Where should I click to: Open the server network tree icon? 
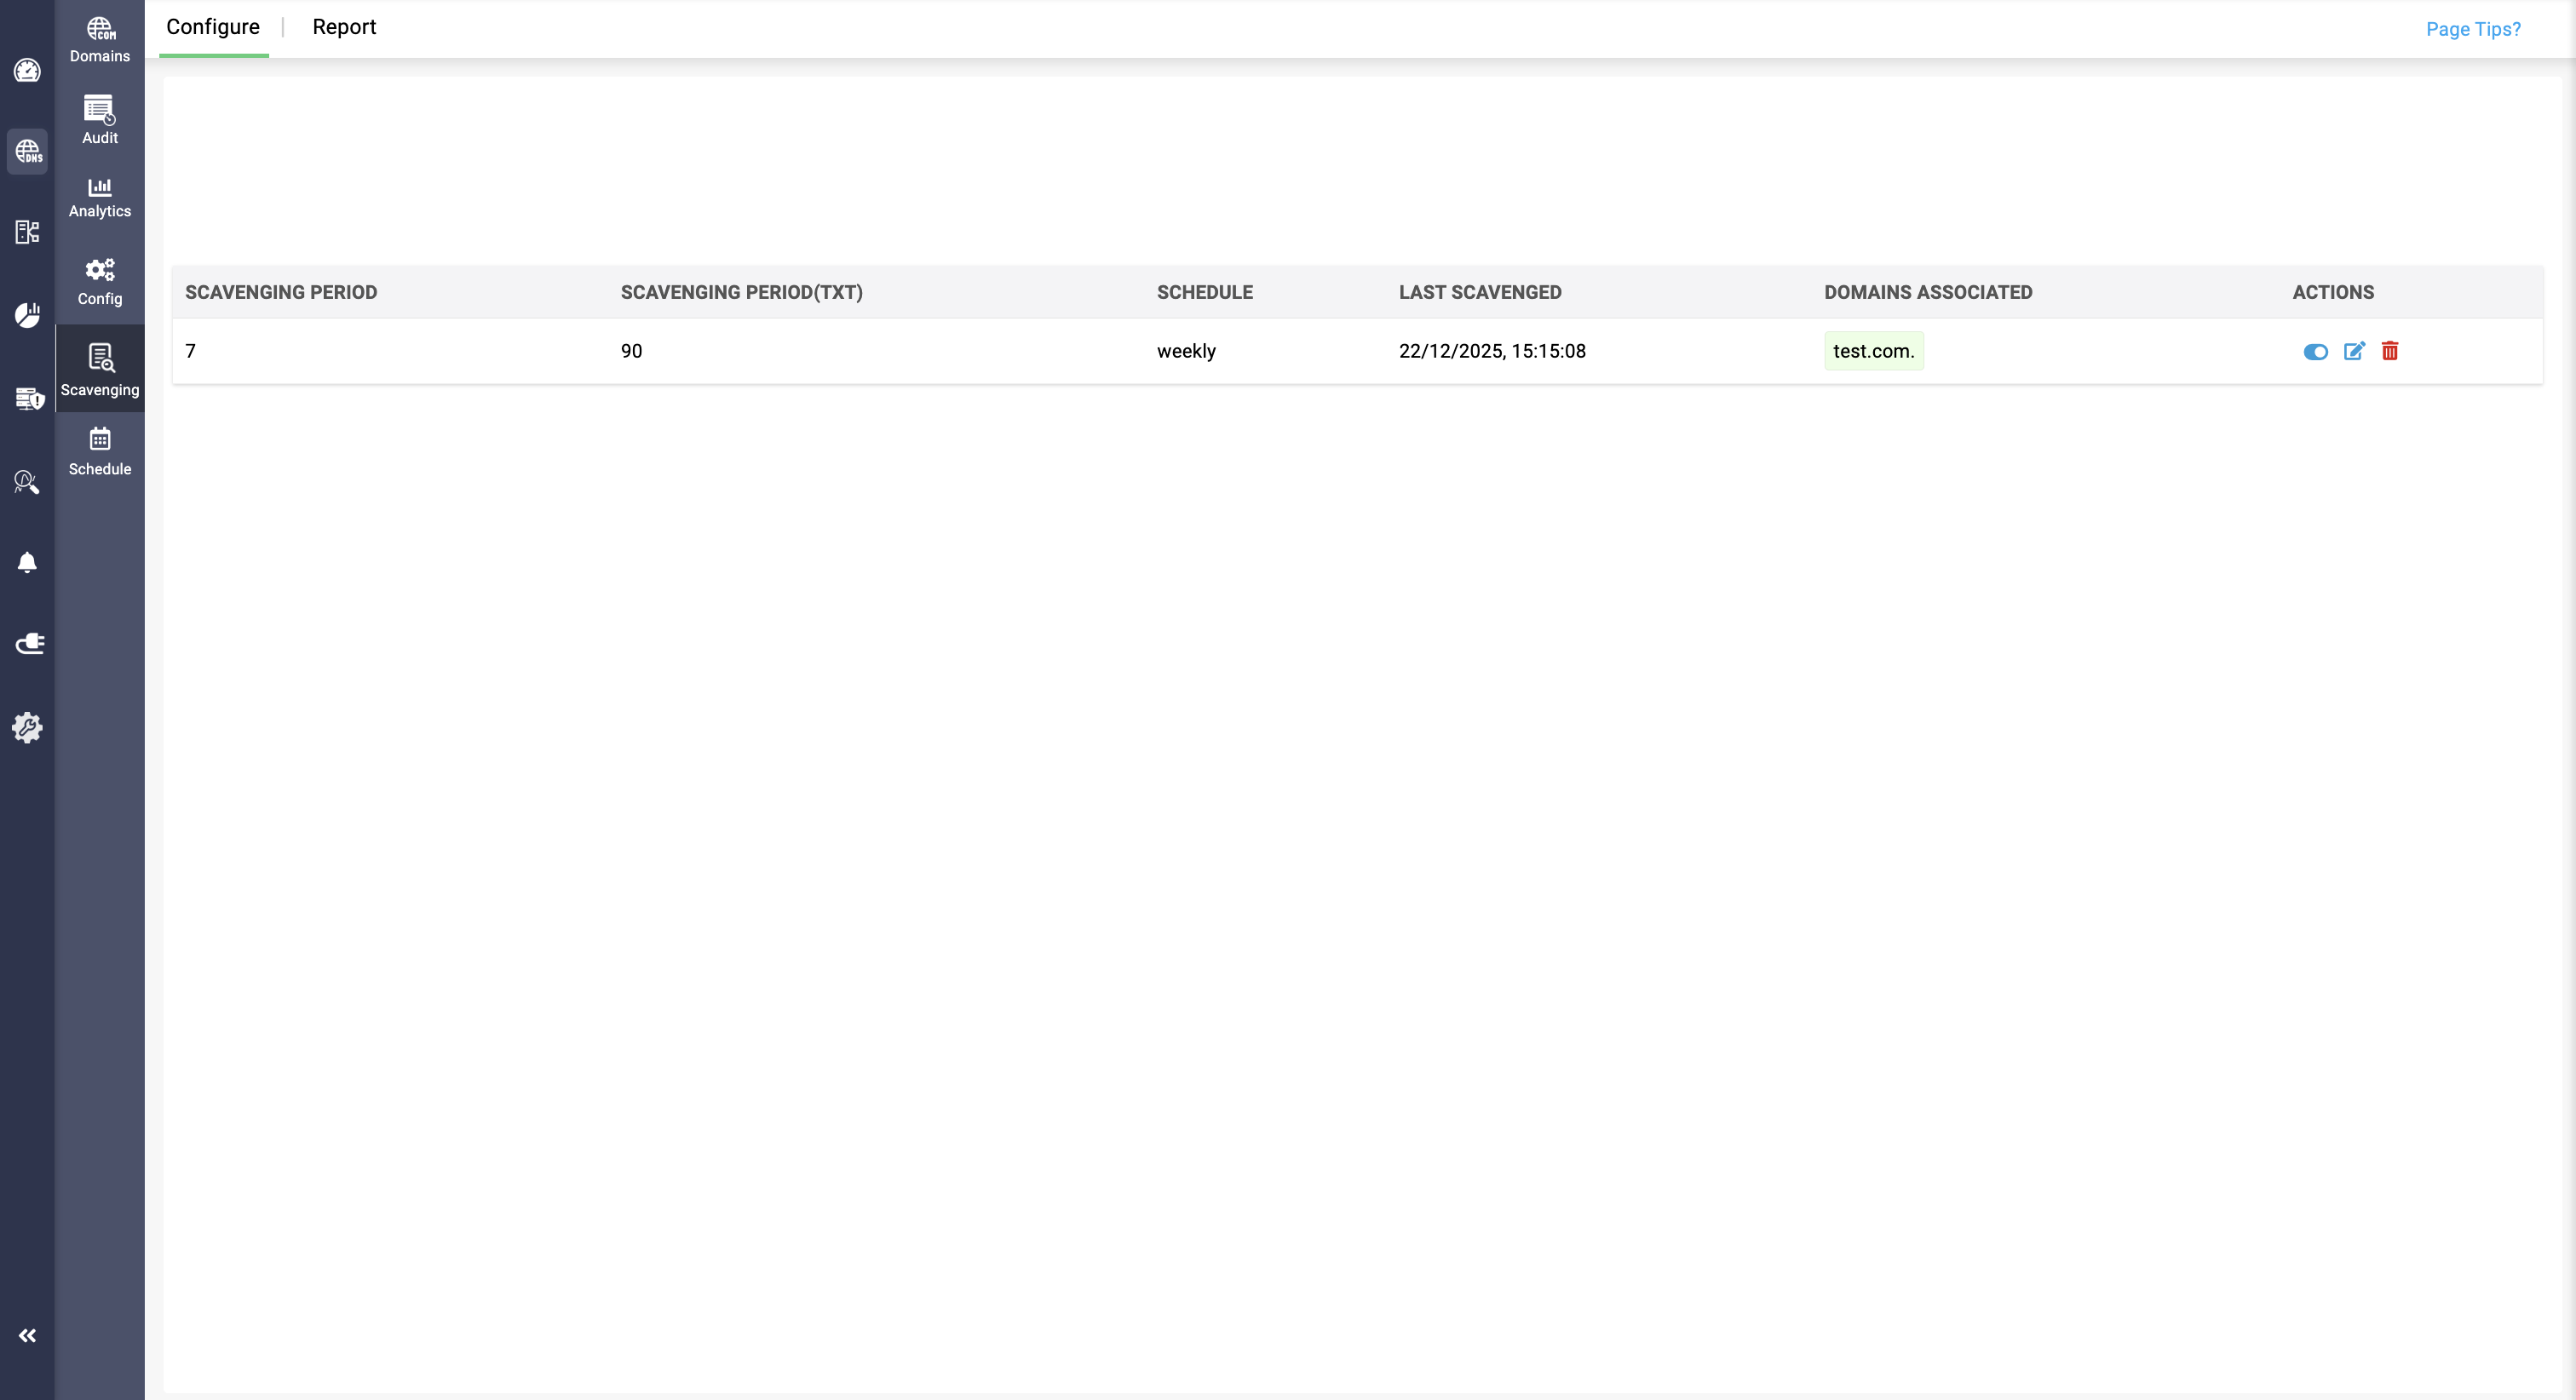27,232
